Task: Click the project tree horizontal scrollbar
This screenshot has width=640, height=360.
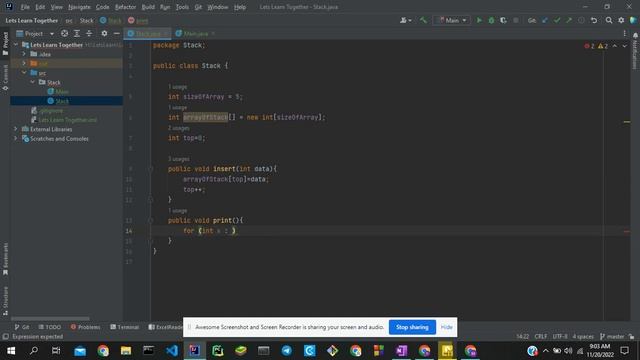Action: tap(50, 318)
